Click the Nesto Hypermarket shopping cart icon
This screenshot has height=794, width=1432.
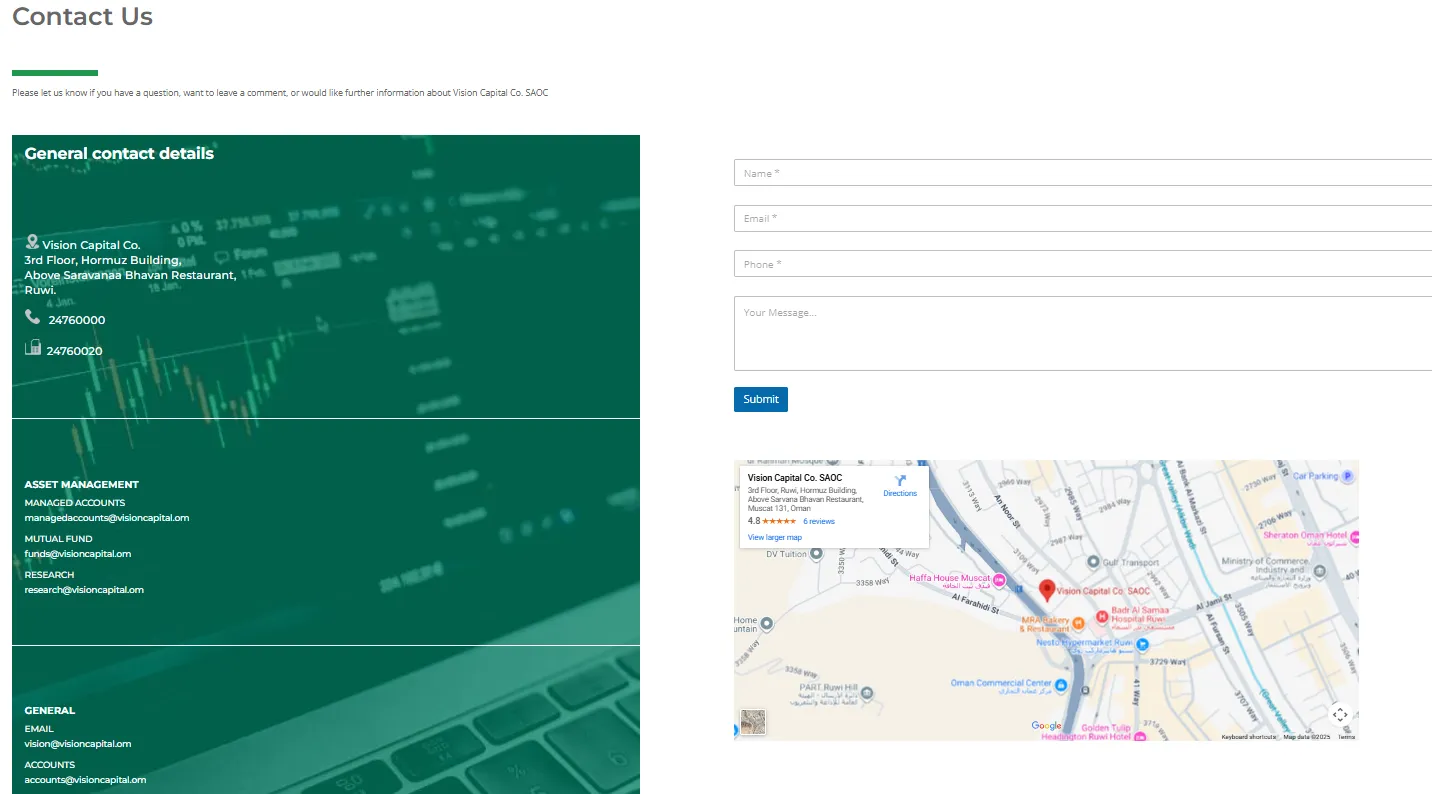point(1142,644)
